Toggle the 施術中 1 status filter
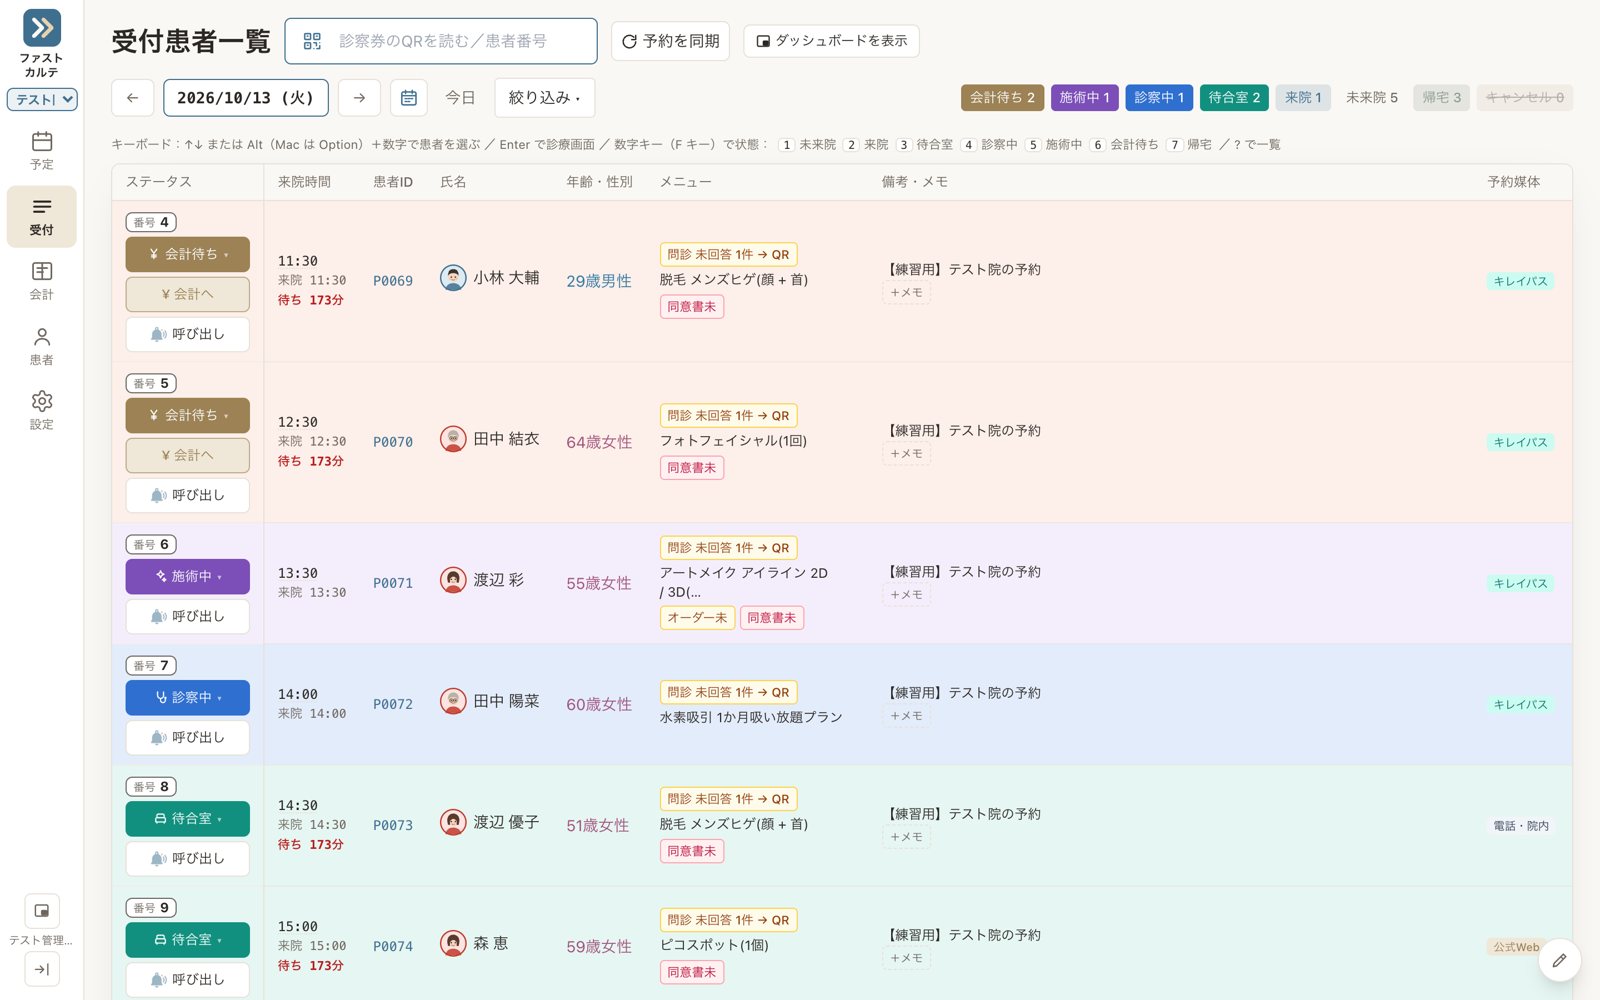Image resolution: width=1600 pixels, height=1000 pixels. [1084, 97]
